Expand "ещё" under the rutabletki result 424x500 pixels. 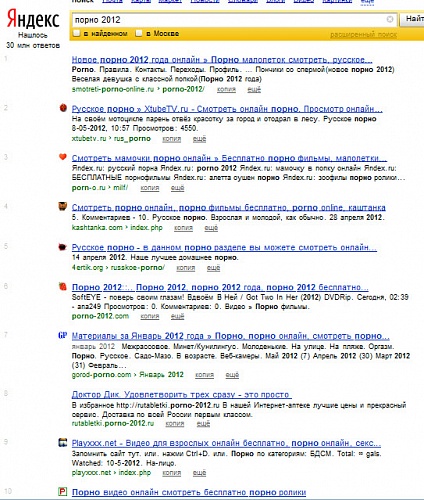203,423
